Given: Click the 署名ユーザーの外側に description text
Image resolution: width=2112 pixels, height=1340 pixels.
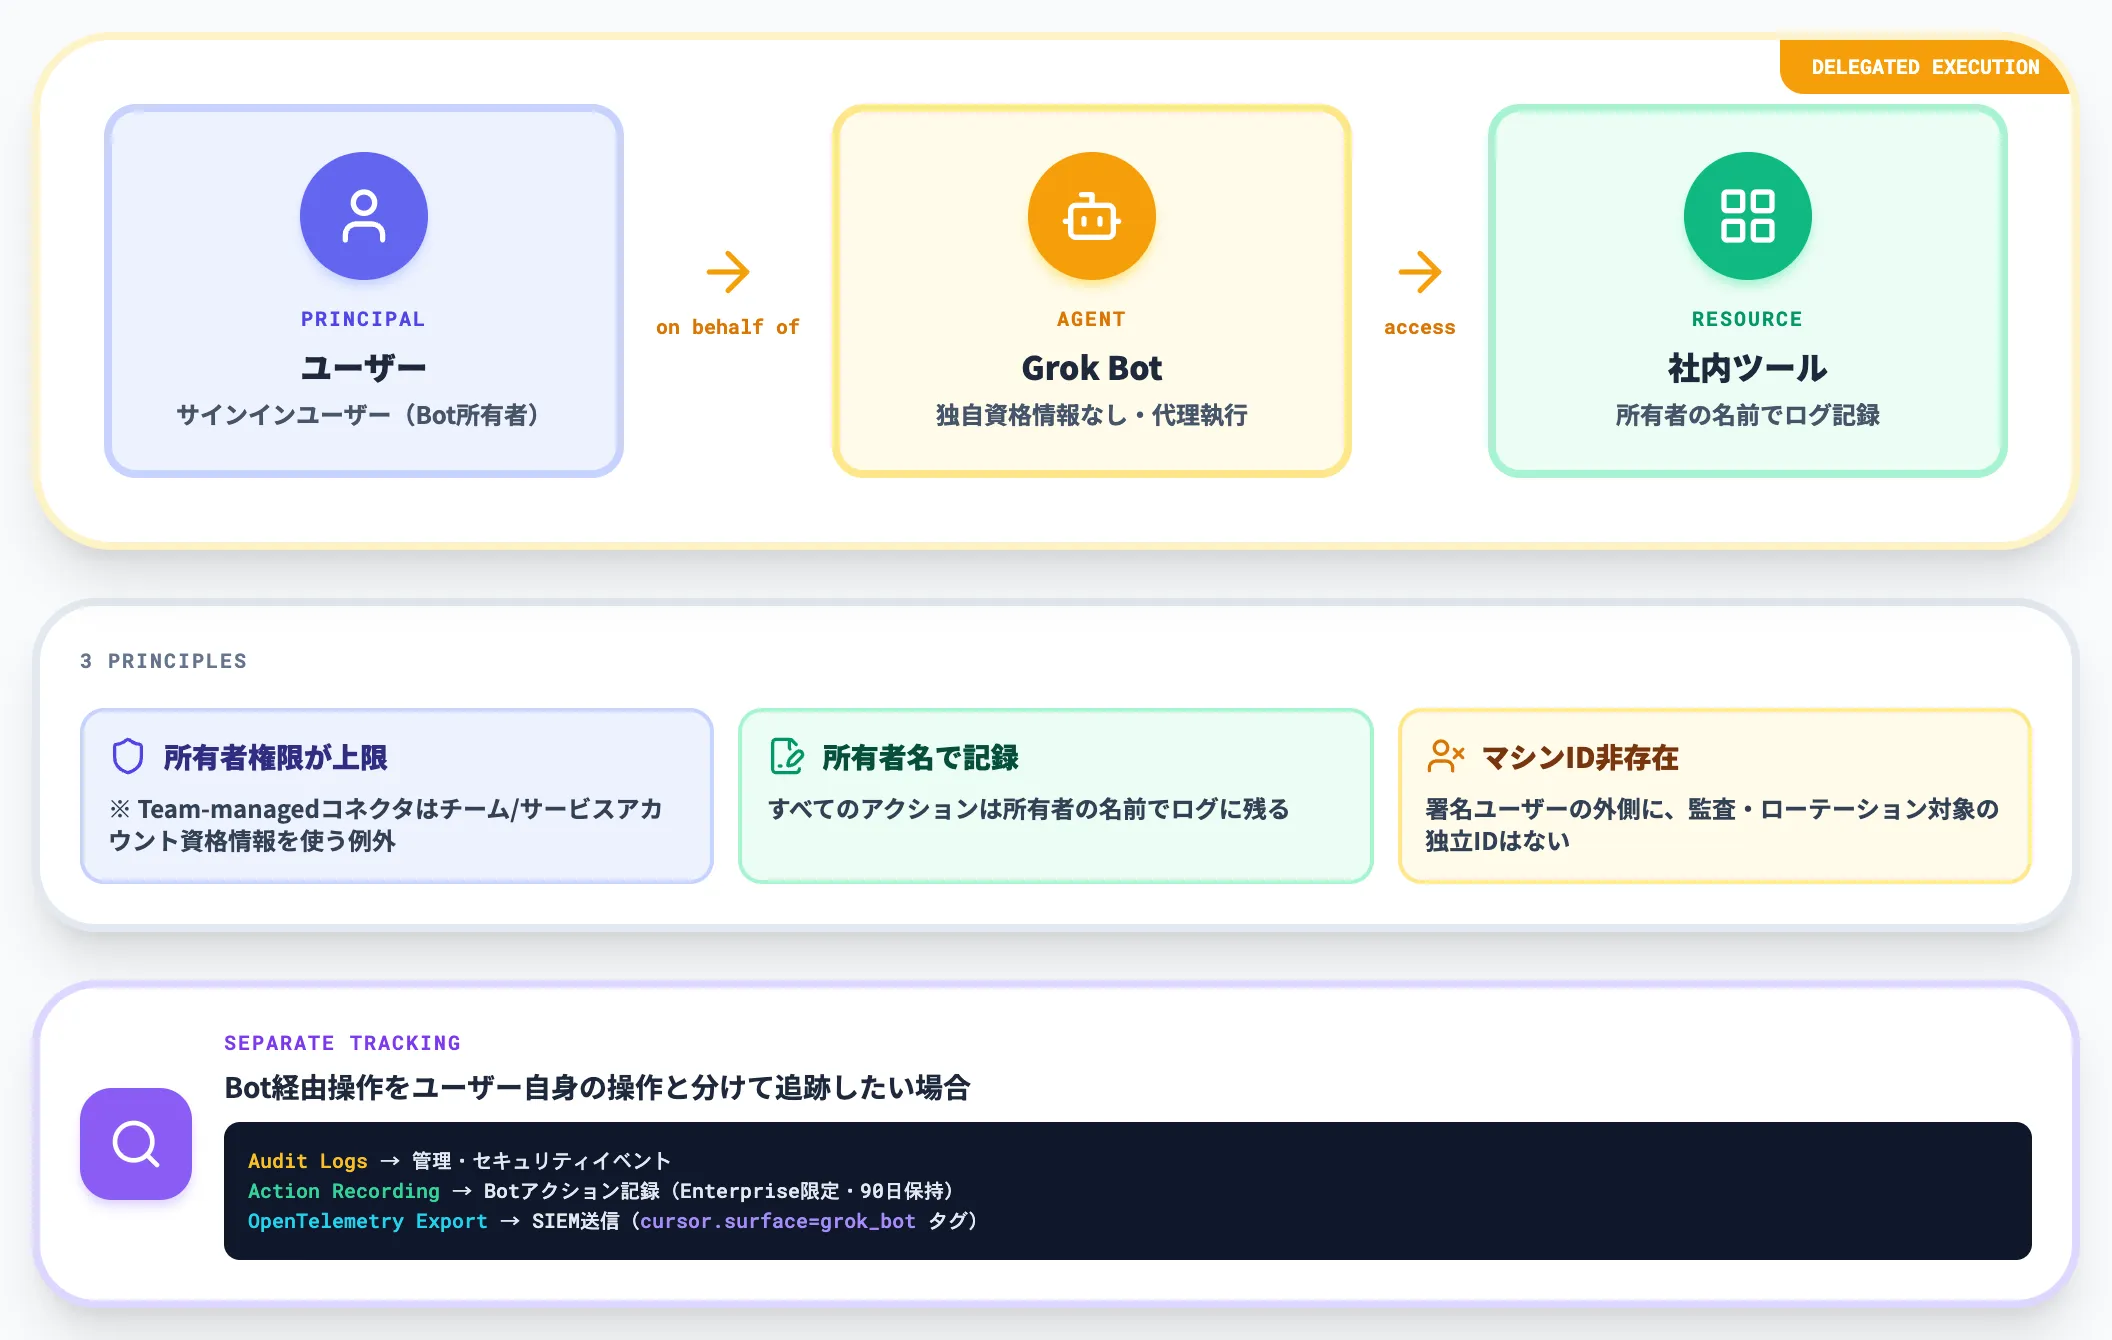Looking at the screenshot, I should (x=1712, y=825).
